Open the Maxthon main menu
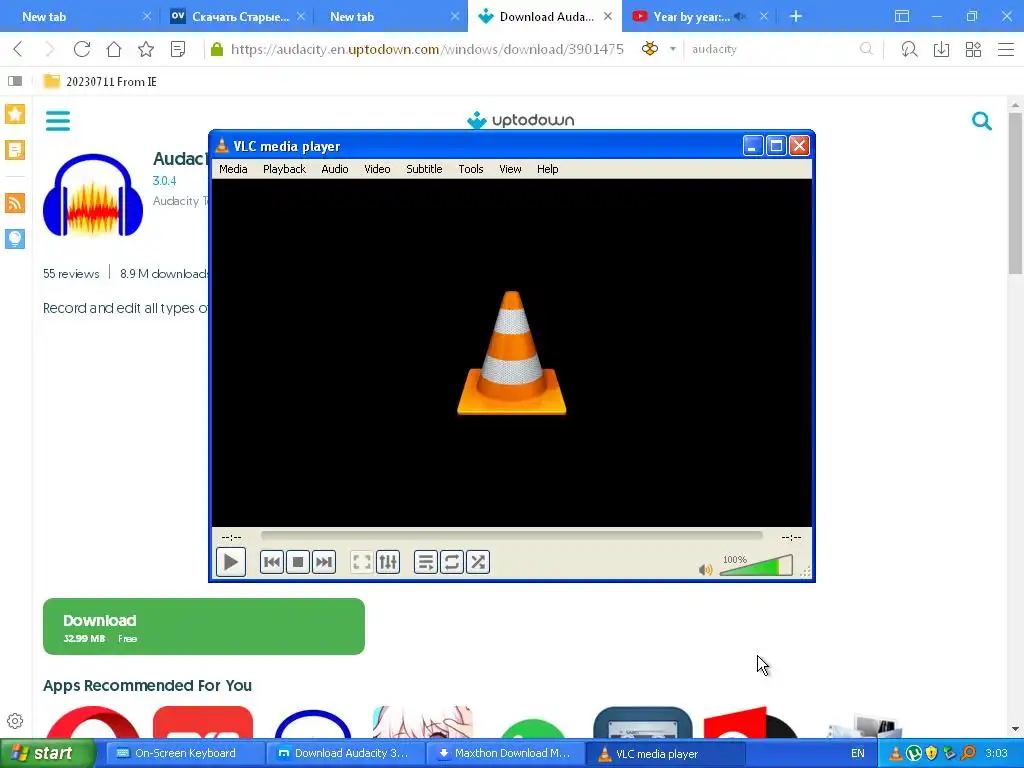This screenshot has height=768, width=1024. (1006, 49)
